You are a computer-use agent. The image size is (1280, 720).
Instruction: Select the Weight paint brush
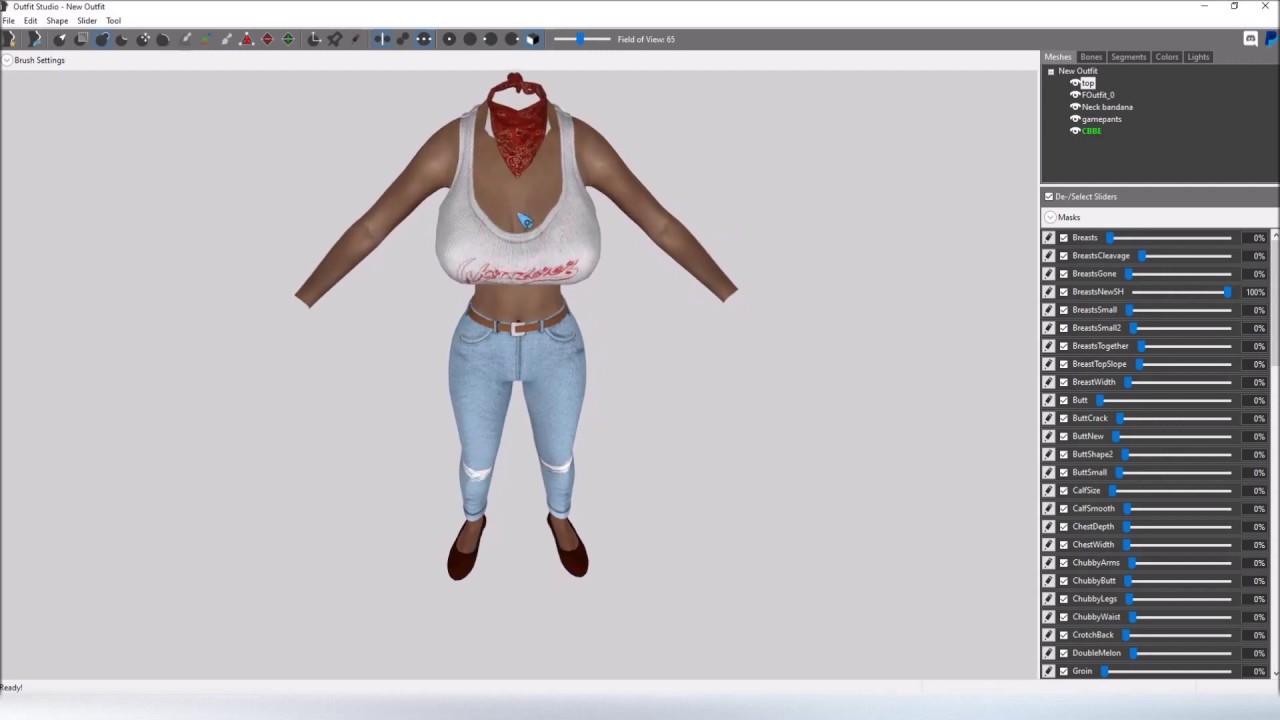(x=185, y=39)
